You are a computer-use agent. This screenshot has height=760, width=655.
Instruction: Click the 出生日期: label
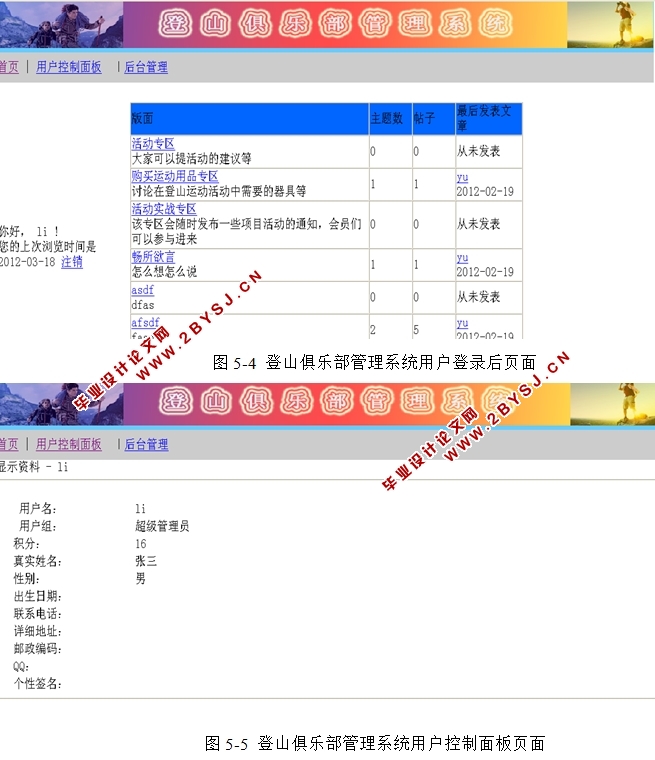click(x=37, y=596)
